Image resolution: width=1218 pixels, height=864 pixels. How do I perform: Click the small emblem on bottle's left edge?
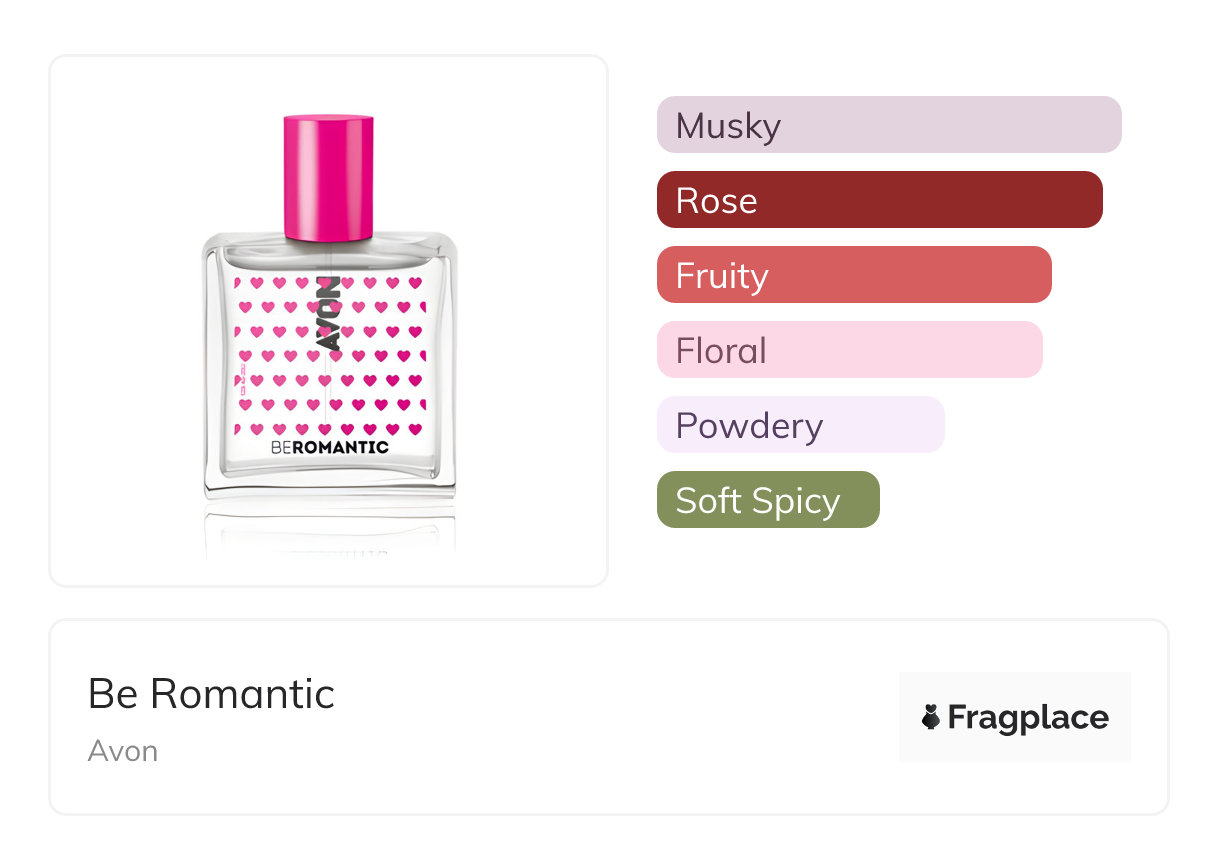[240, 384]
